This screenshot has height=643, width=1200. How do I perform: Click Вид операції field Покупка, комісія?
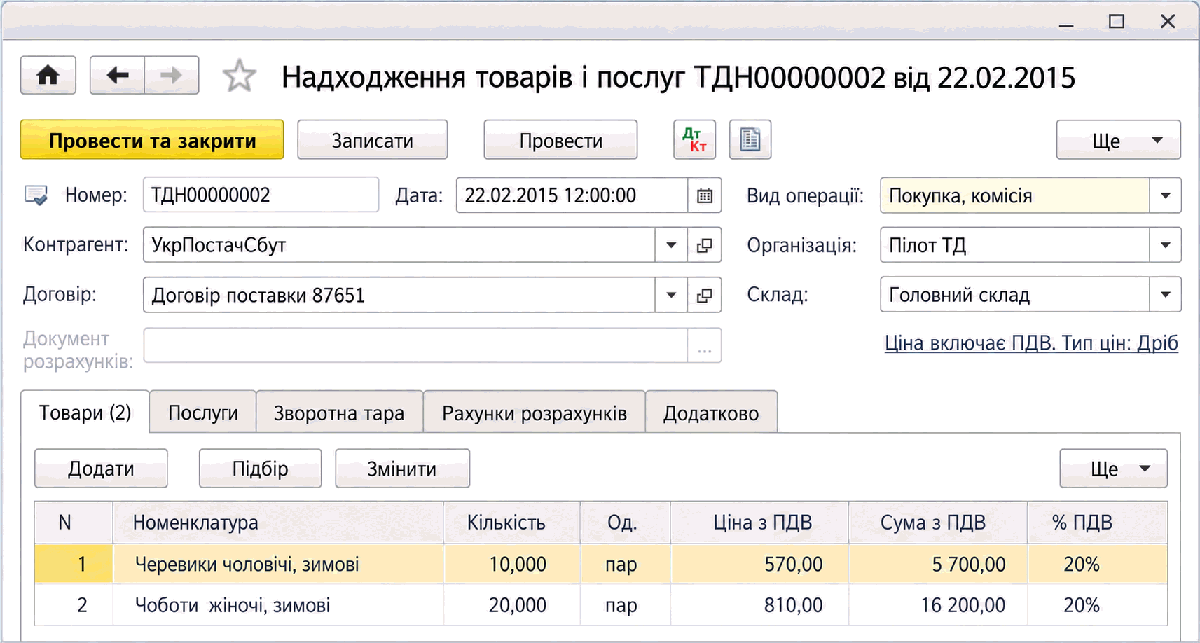(1015, 195)
